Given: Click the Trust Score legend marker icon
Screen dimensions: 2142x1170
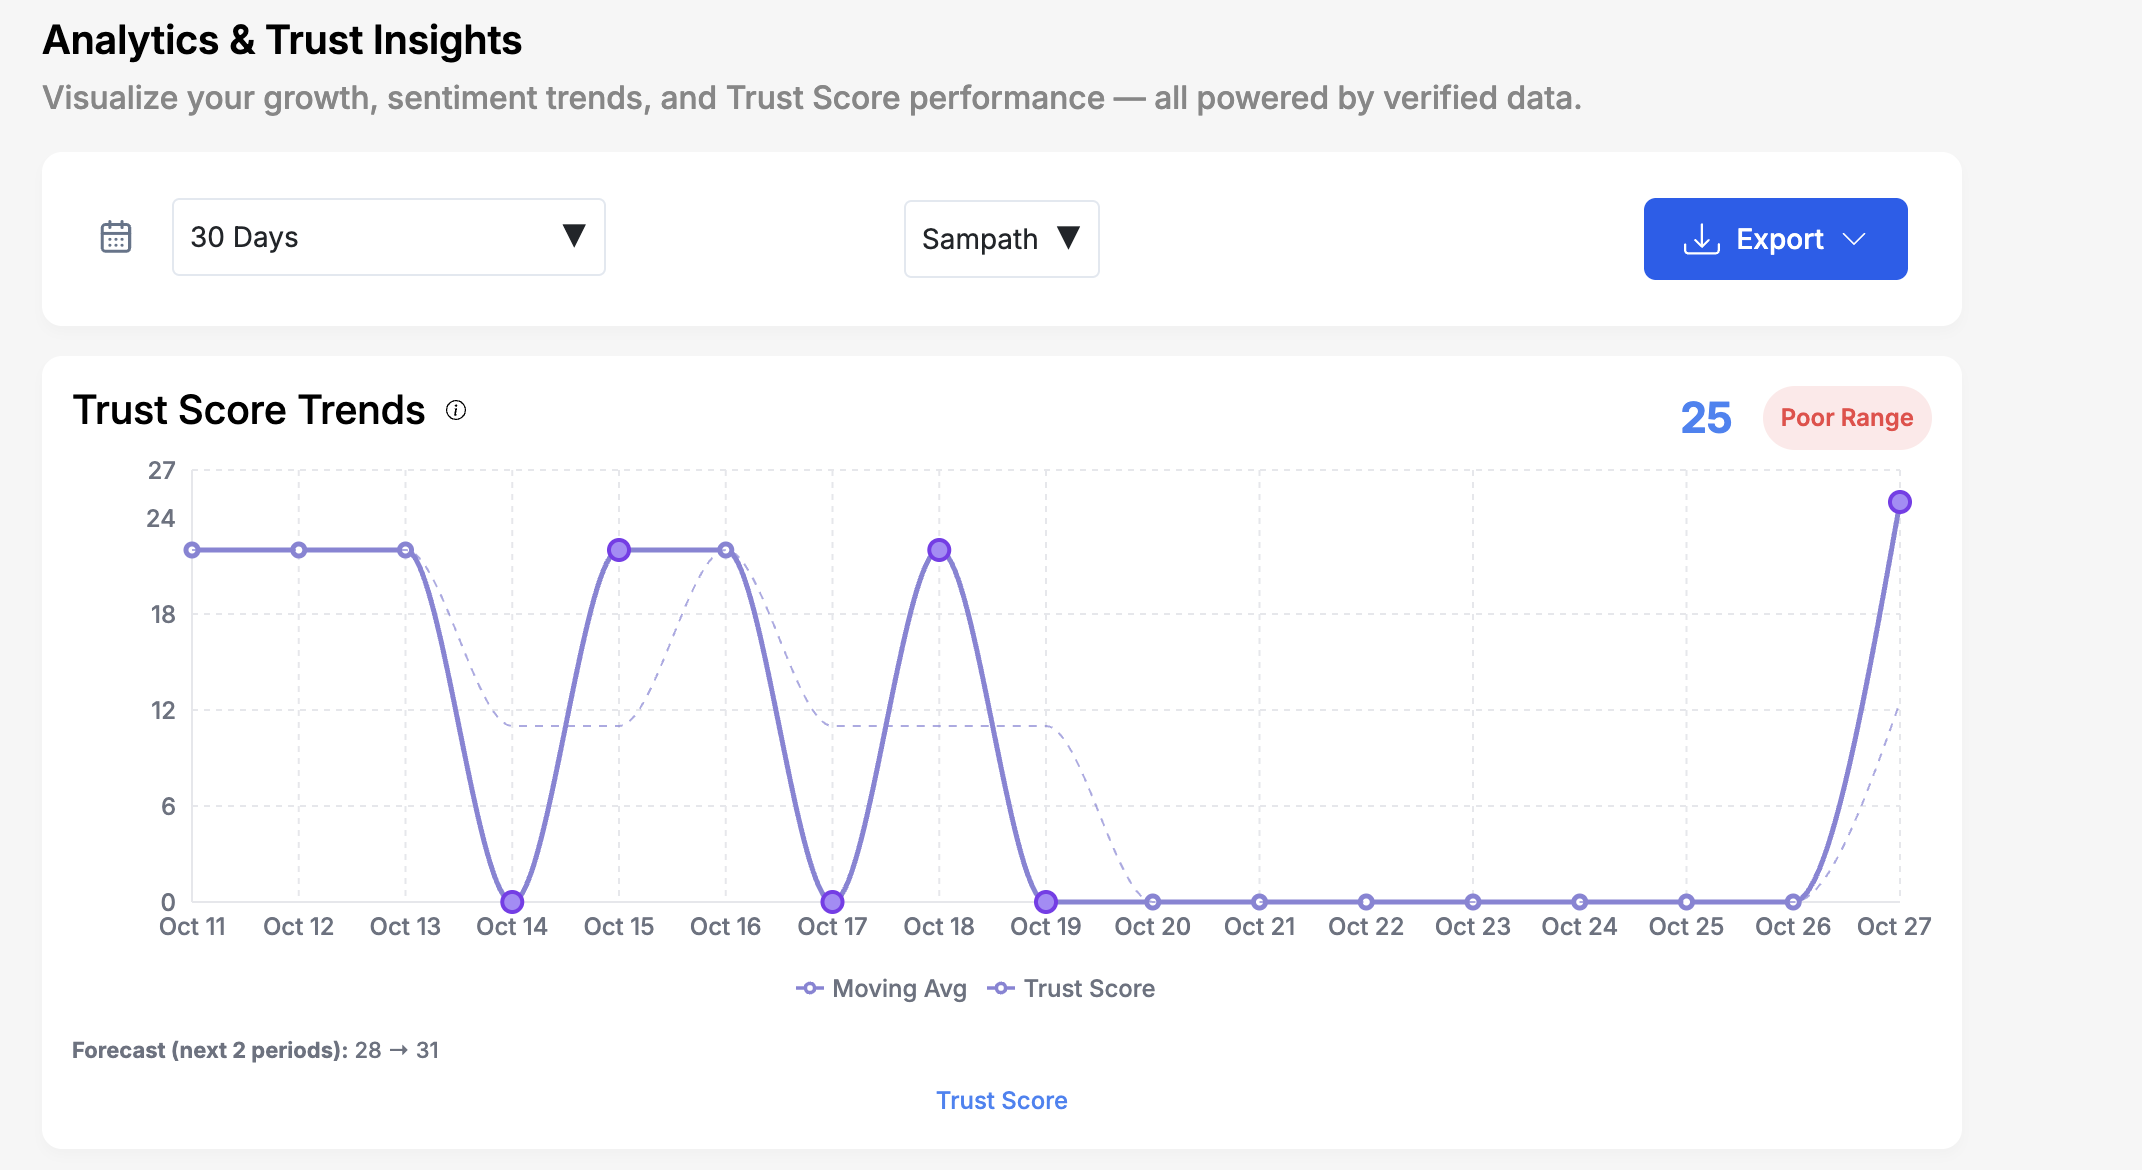Looking at the screenshot, I should [1001, 988].
